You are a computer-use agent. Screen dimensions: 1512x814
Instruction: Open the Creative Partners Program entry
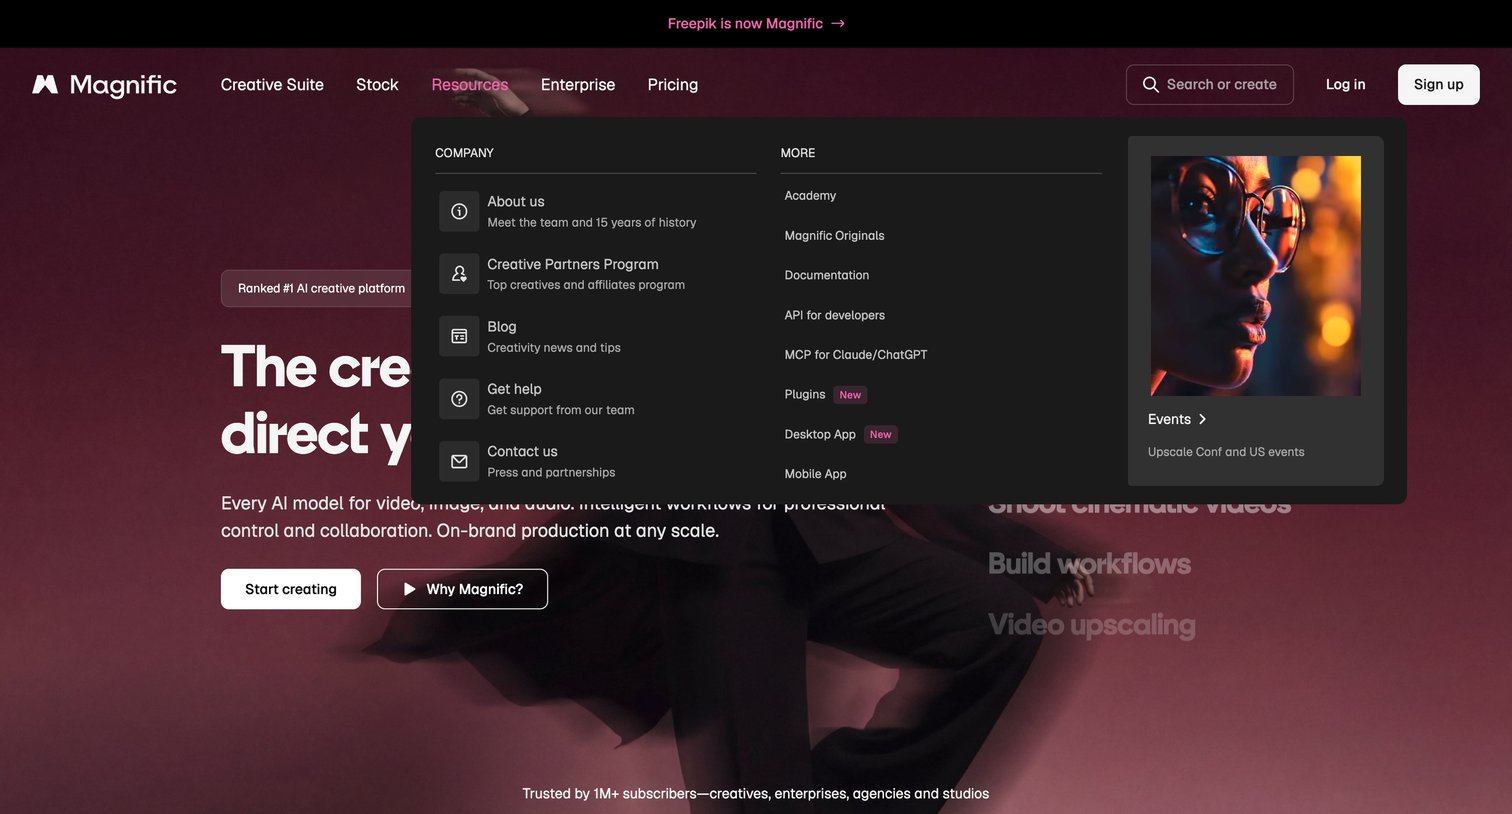[x=596, y=274]
